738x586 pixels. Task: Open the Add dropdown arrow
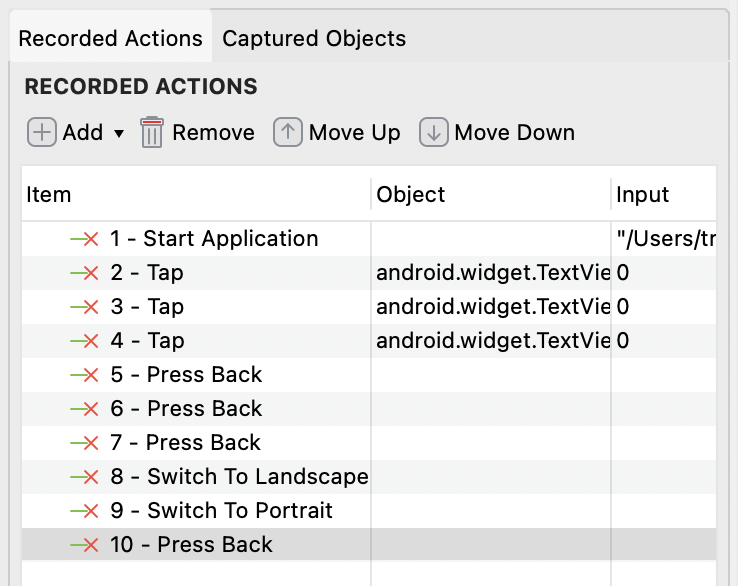pos(118,133)
